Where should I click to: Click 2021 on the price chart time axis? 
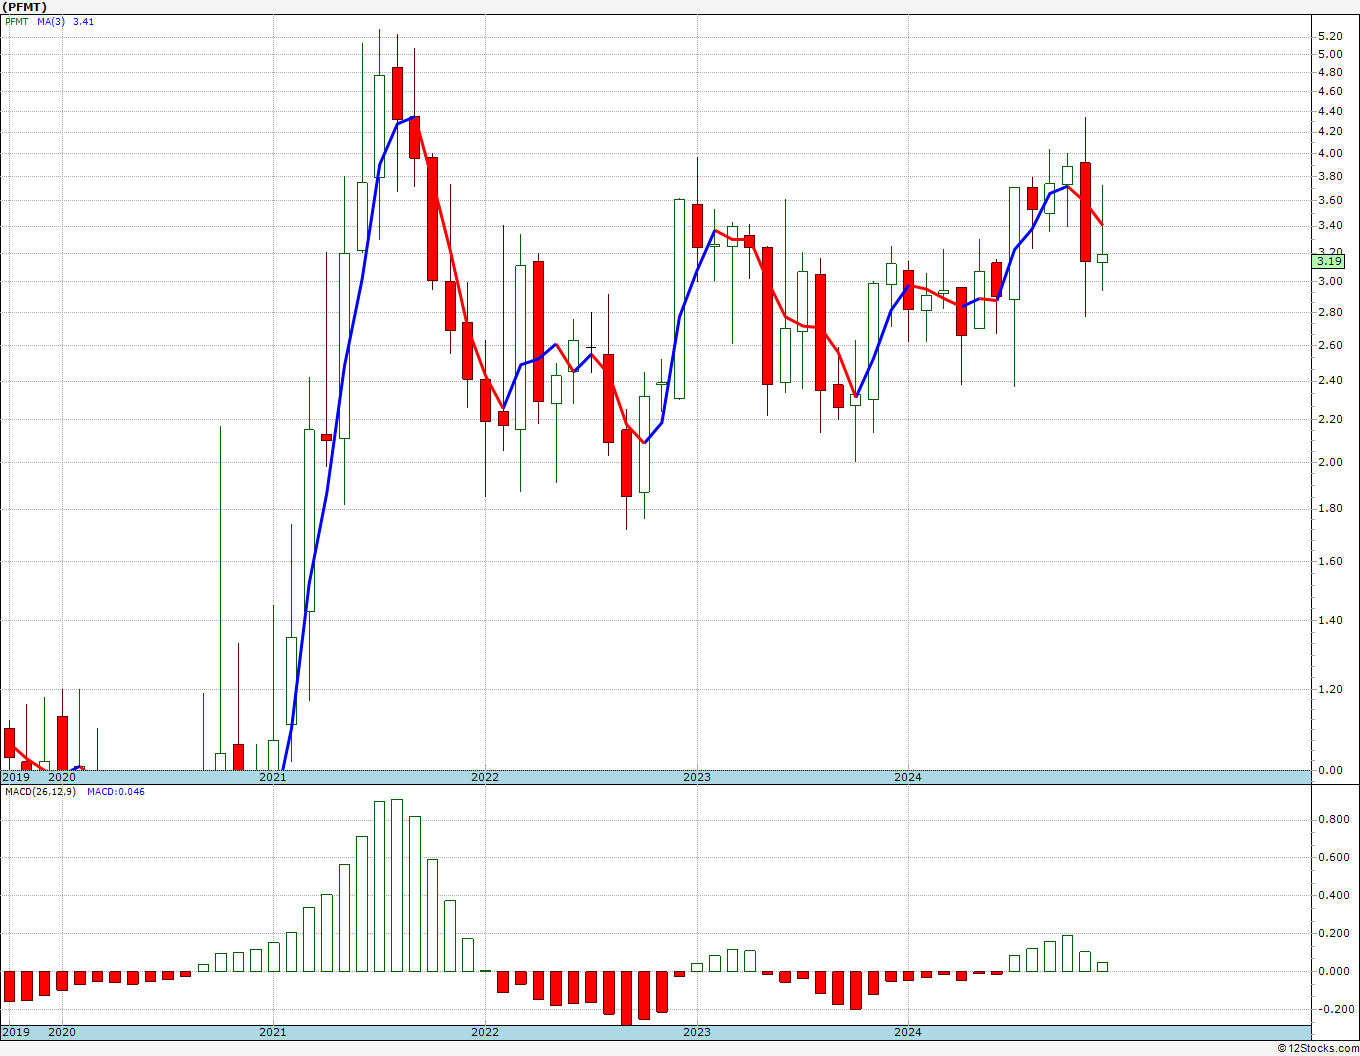273,777
